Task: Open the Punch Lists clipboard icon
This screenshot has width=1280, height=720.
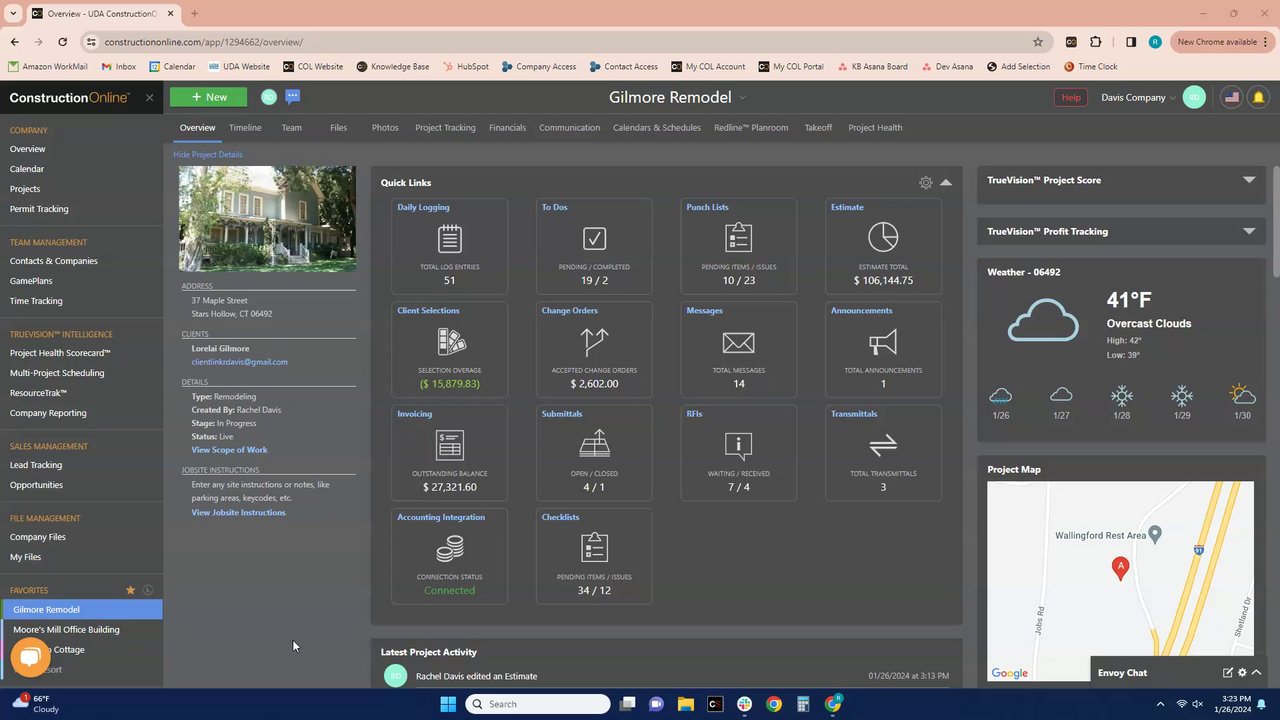Action: tap(738, 237)
